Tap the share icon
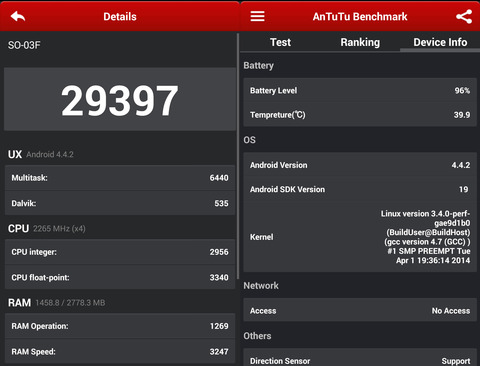This screenshot has width=480, height=366. click(464, 16)
